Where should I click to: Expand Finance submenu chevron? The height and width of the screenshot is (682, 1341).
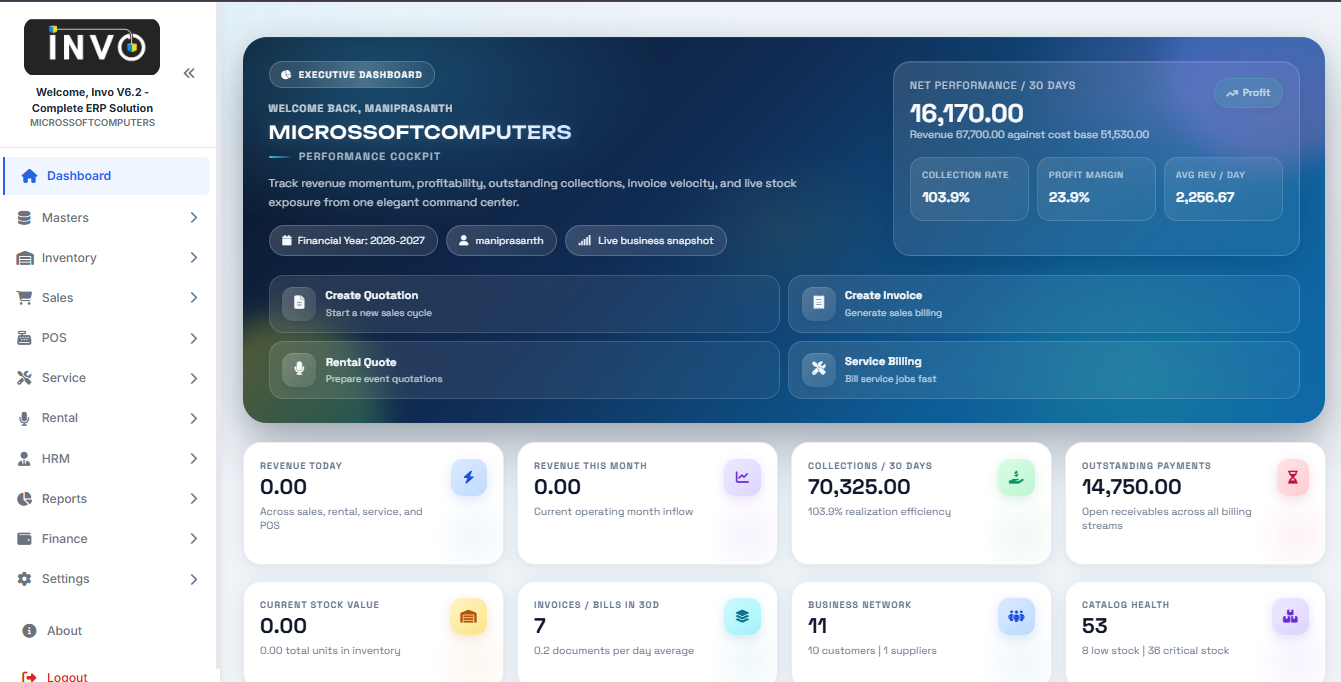(x=193, y=539)
